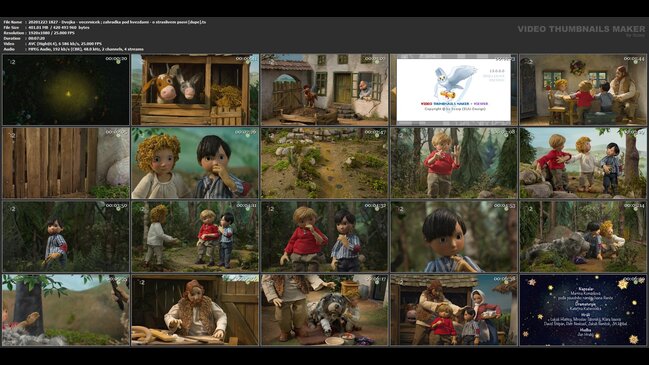649x365 pixels.
Task: Open the three children by rocks thumbnail
Action: [583, 163]
